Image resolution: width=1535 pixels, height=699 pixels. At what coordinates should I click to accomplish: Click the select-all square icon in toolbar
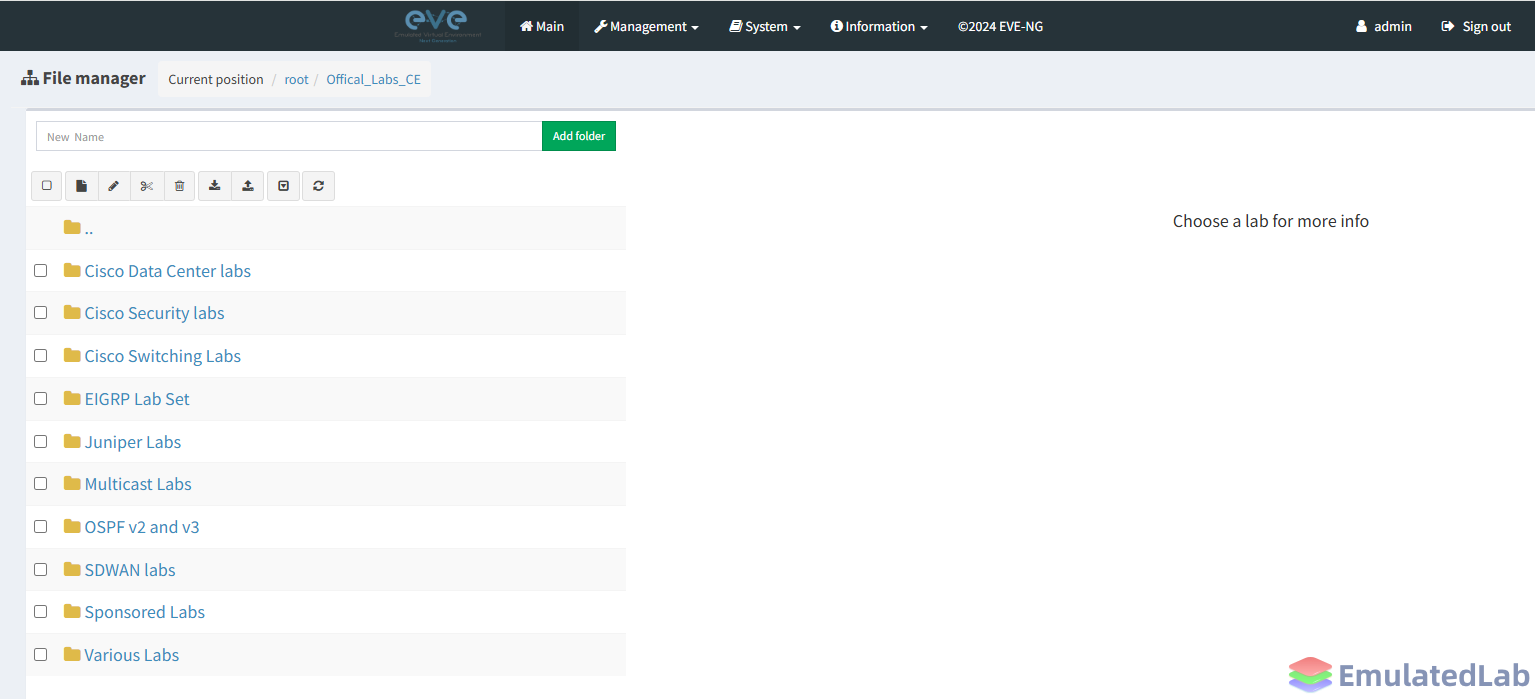(46, 186)
